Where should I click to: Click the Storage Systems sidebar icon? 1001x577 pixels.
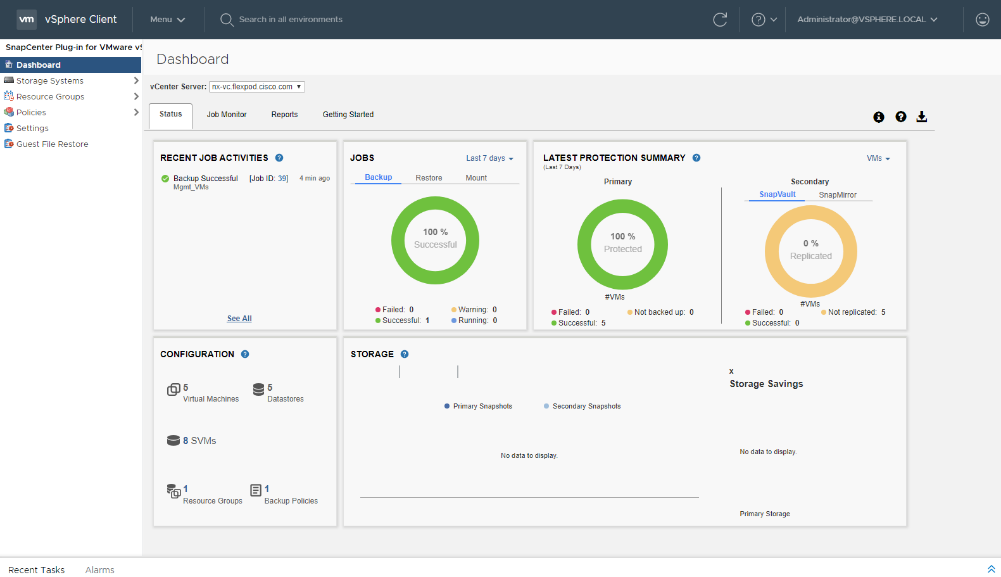click(x=9, y=80)
